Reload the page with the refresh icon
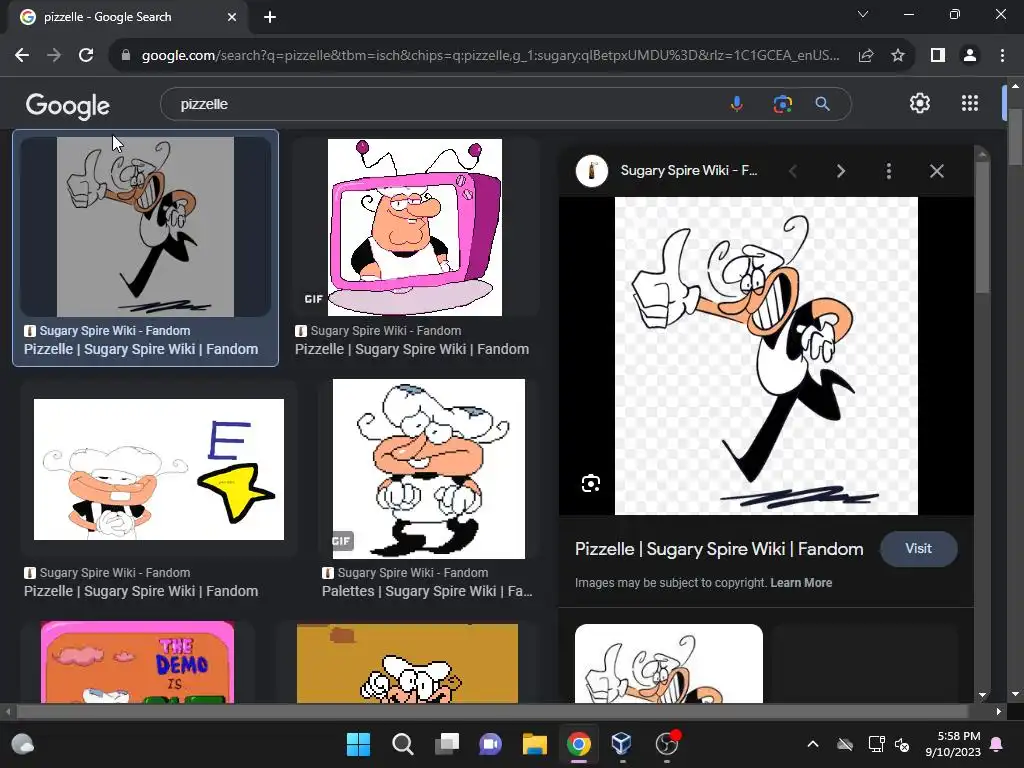Screen dimensions: 1024x768 click(x=86, y=56)
